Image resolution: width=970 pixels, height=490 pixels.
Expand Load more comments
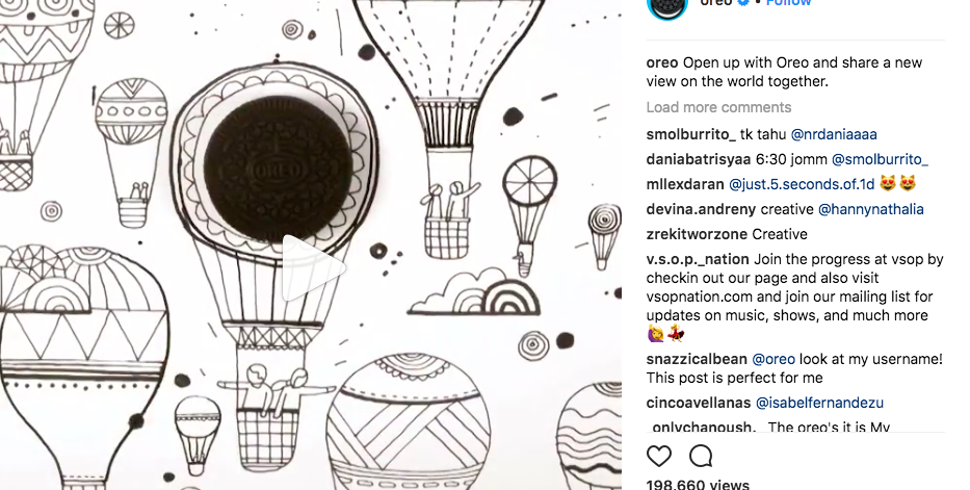coord(719,107)
